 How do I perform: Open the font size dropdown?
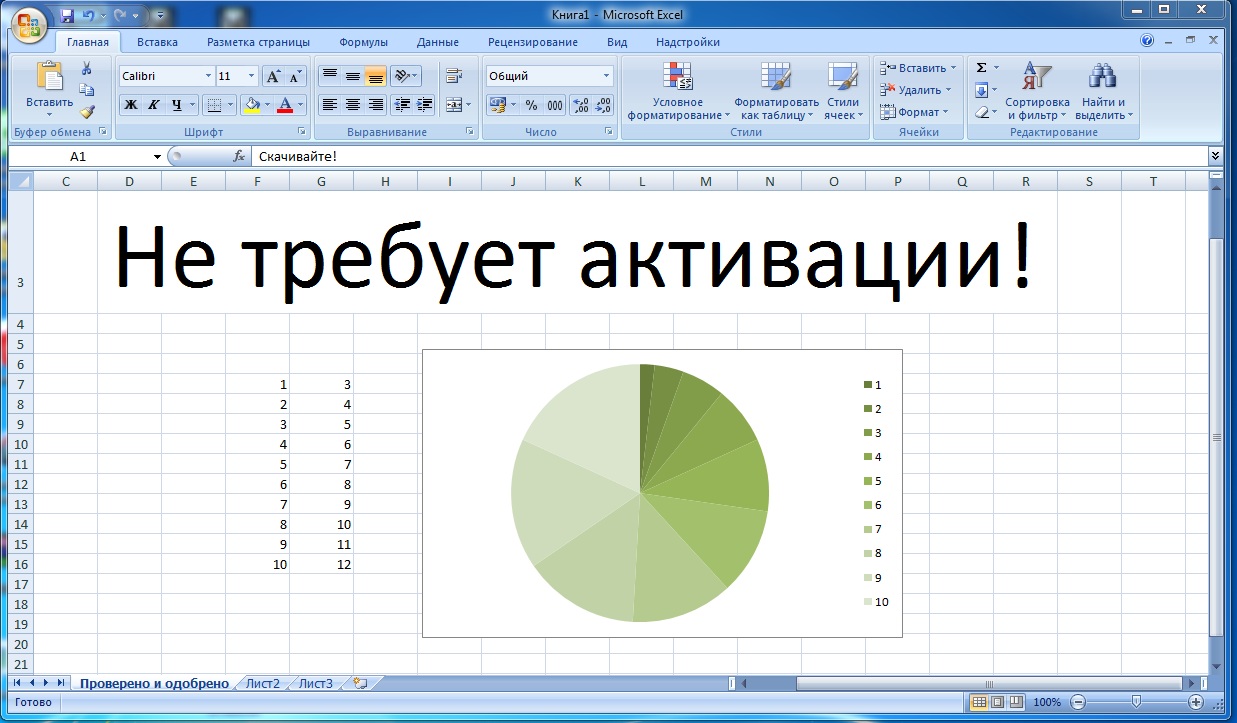click(x=250, y=75)
